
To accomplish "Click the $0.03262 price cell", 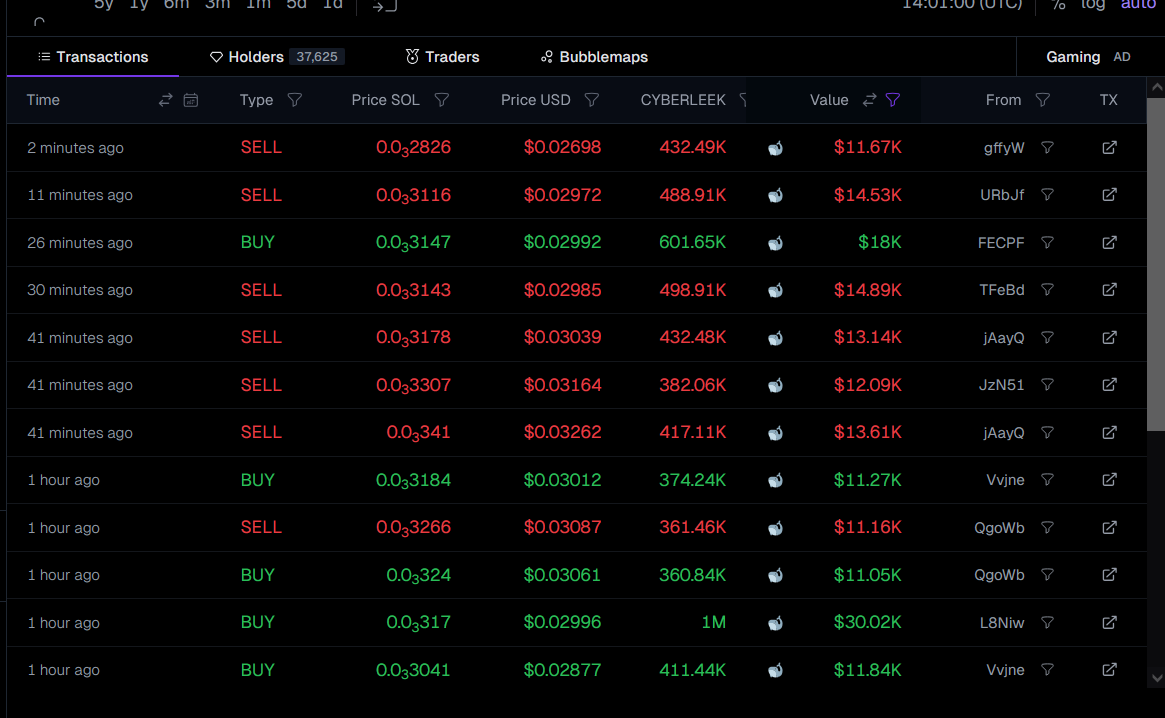I will click(562, 432).
